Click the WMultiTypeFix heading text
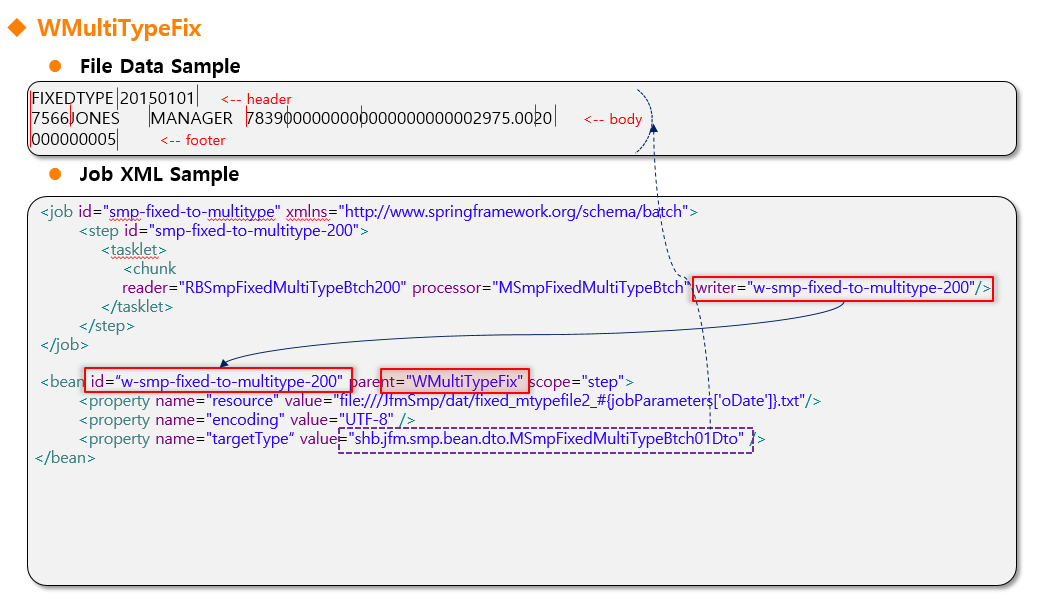1049x607 pixels. click(x=119, y=28)
